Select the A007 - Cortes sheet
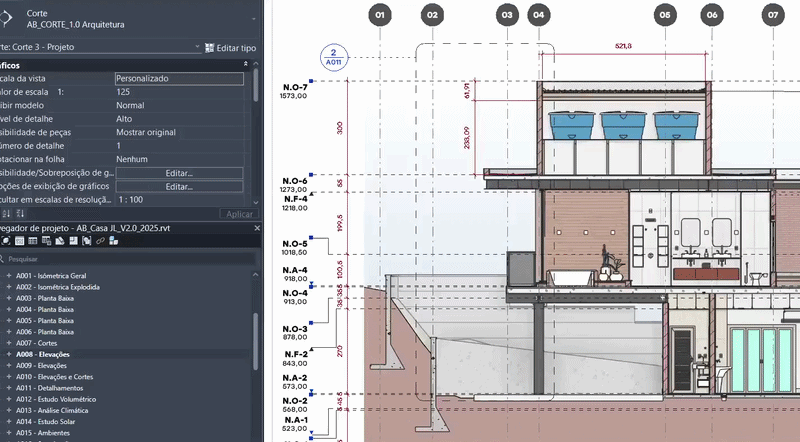Viewport: 800px width, 442px height. click(x=36, y=343)
